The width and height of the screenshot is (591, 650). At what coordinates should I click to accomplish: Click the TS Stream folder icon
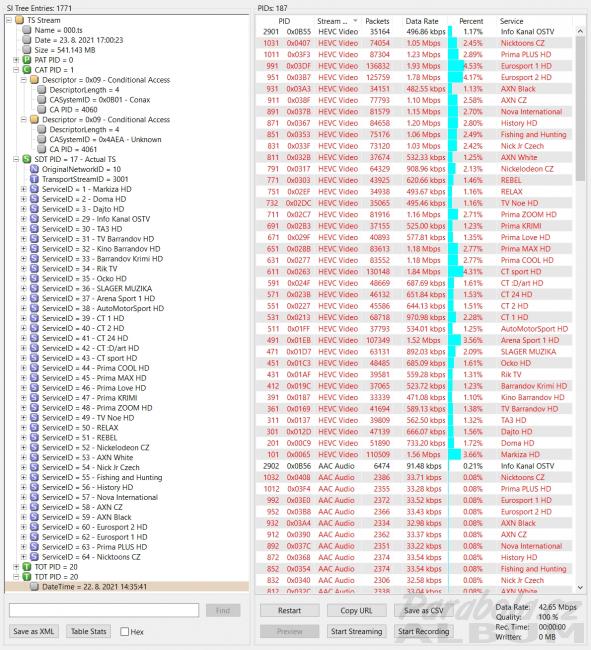(19, 20)
